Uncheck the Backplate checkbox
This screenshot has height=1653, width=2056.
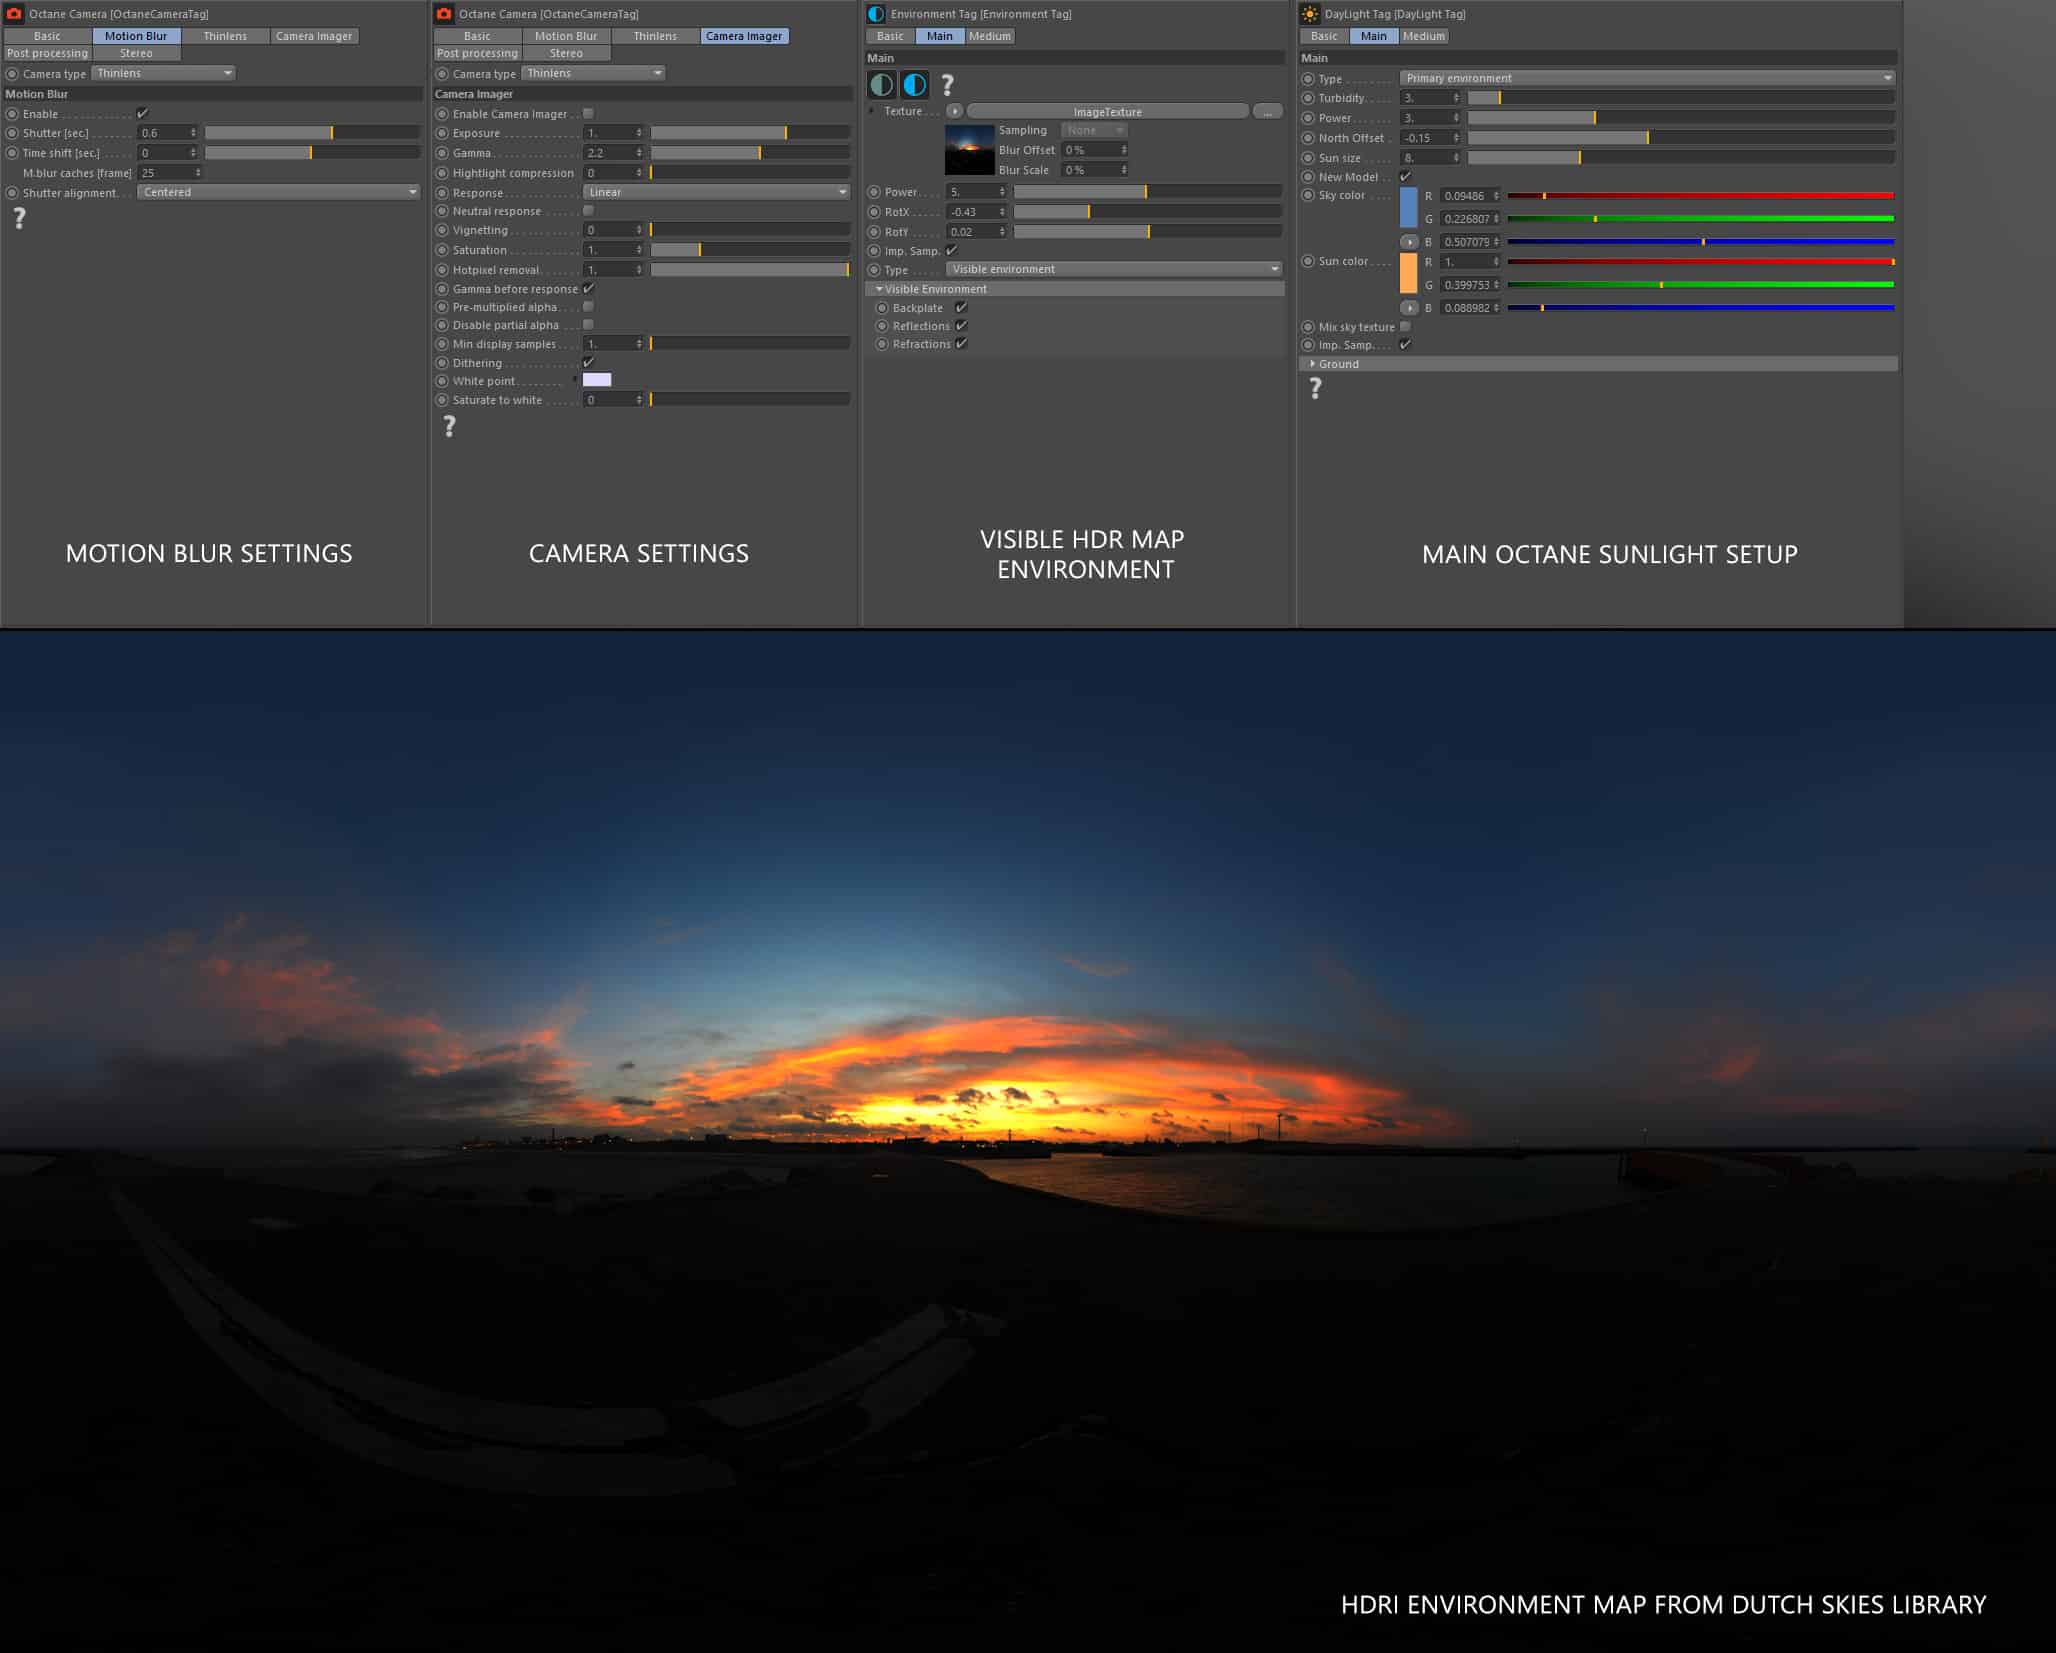pos(961,307)
